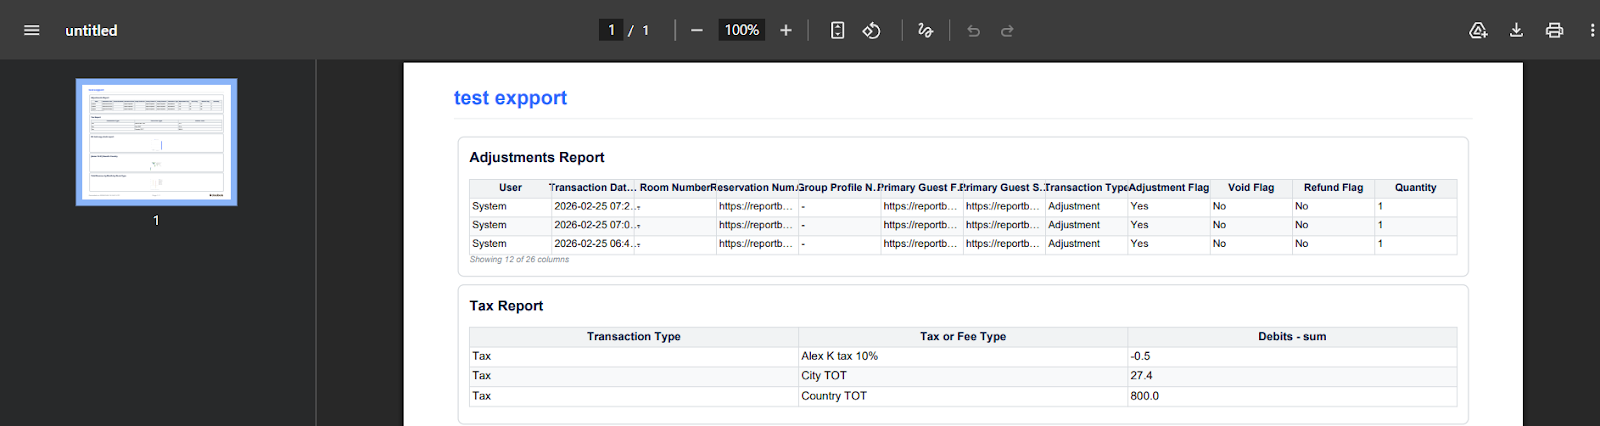Open the more actions three-dot menu
The image size is (1600, 426).
1591,30
